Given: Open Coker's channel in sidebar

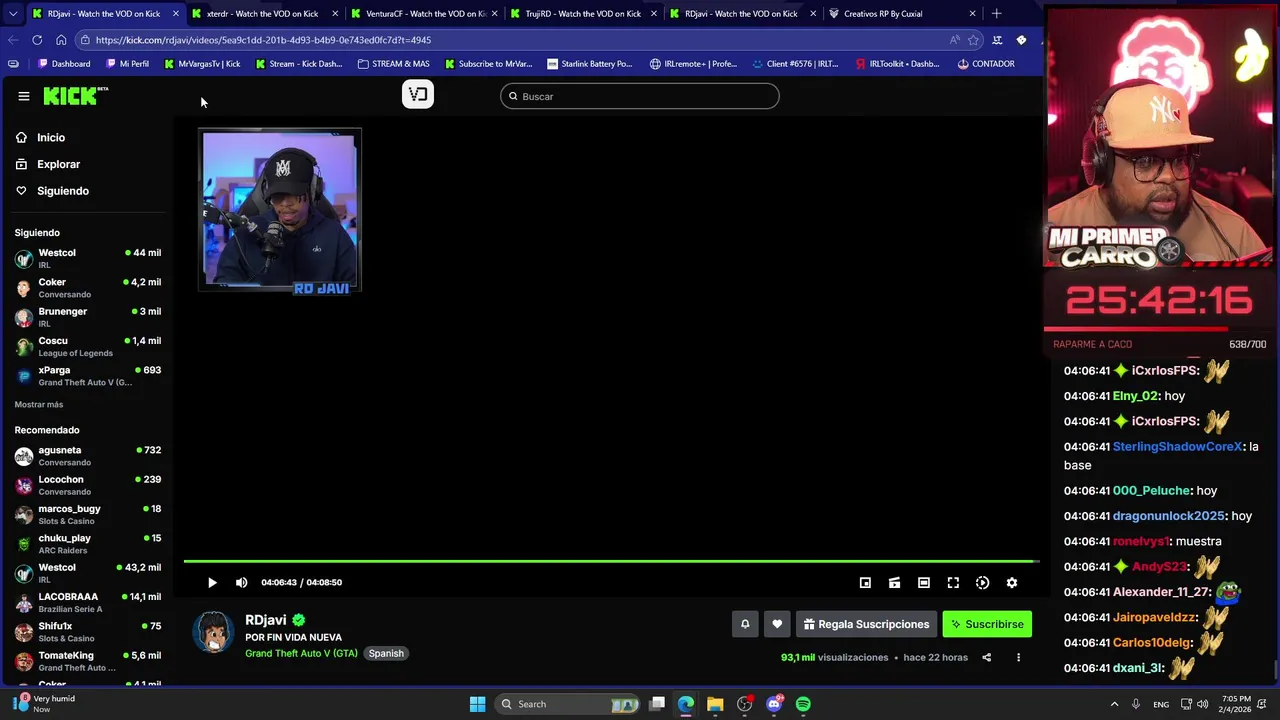Looking at the screenshot, I should coord(88,288).
